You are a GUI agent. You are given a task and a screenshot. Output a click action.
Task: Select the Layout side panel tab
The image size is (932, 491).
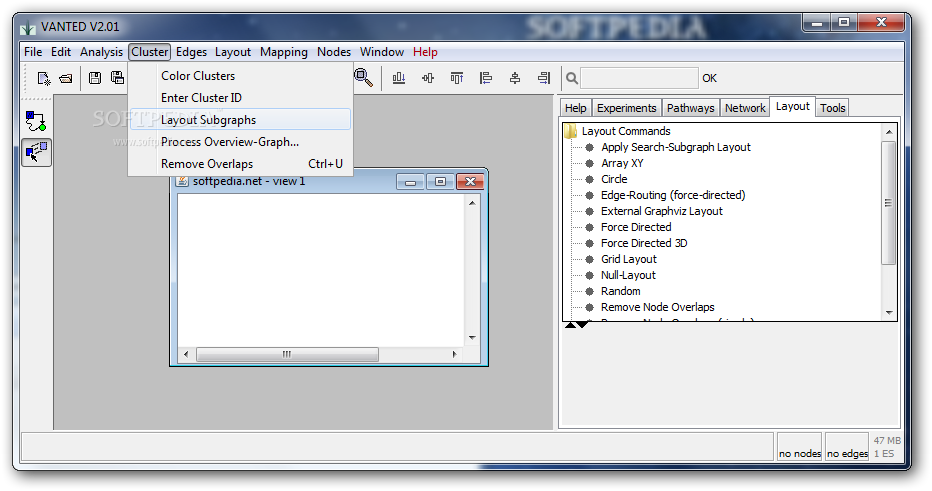click(x=792, y=106)
